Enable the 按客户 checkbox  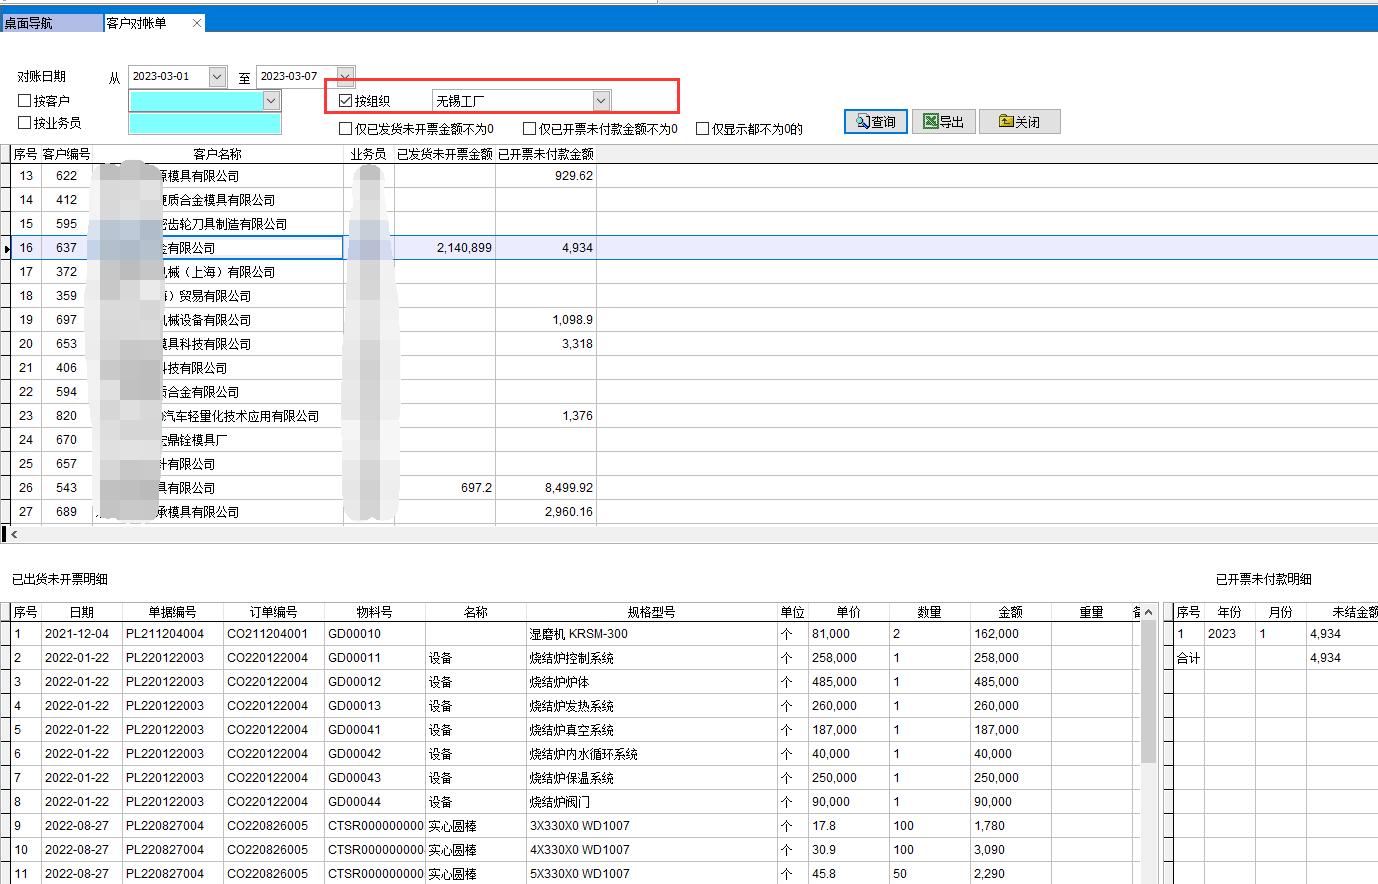25,101
